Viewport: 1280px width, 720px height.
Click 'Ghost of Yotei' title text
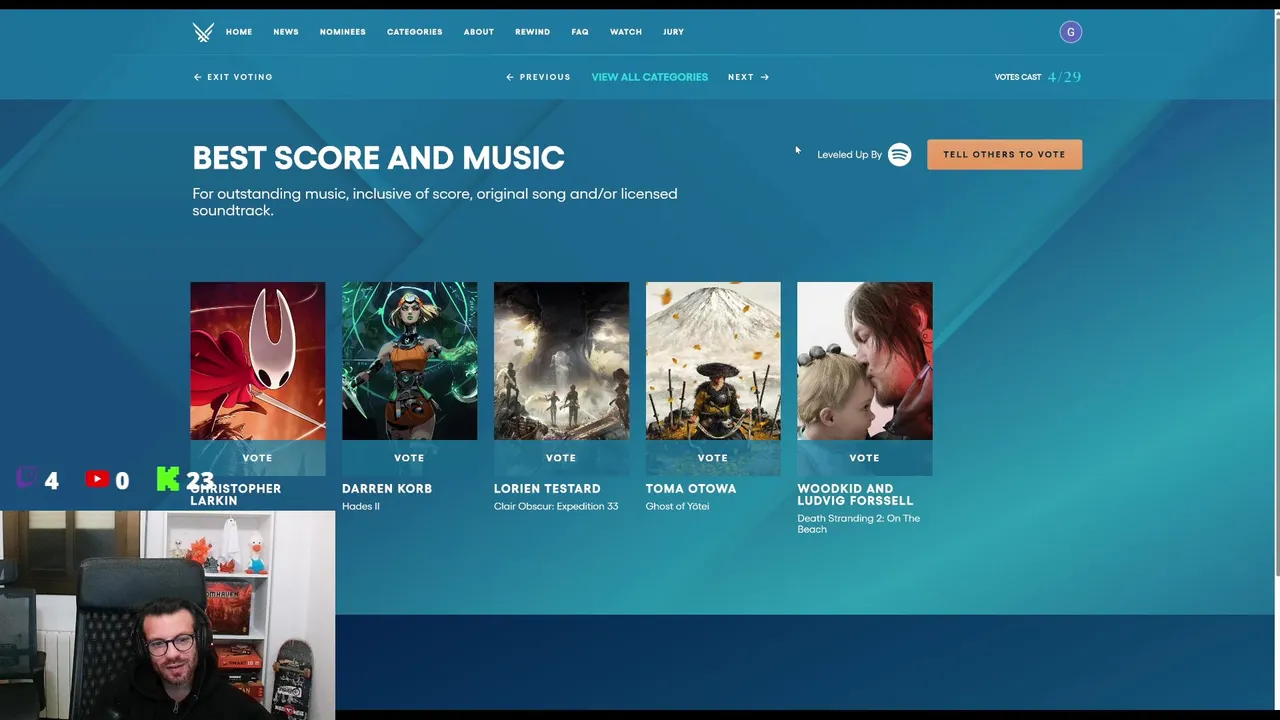point(677,506)
